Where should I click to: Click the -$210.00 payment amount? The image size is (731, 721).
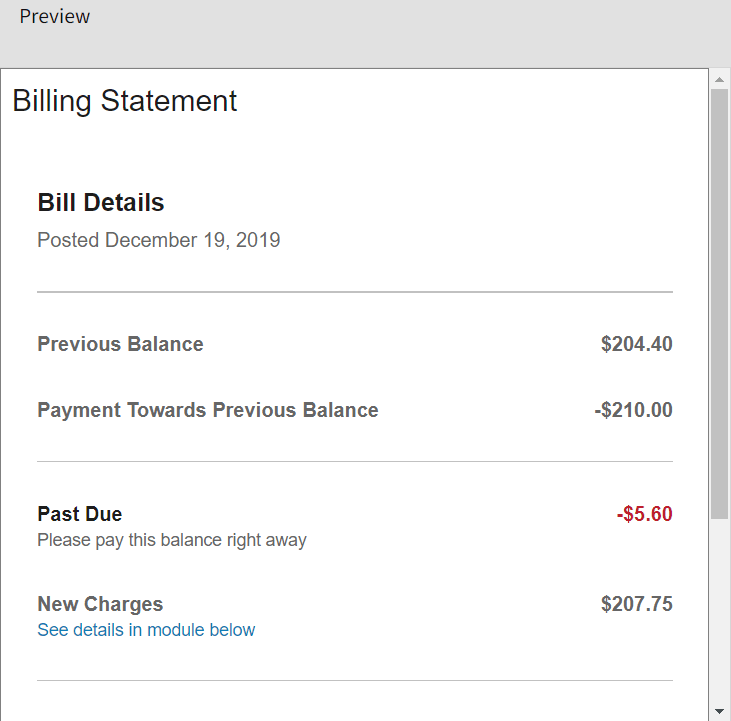pyautogui.click(x=633, y=410)
